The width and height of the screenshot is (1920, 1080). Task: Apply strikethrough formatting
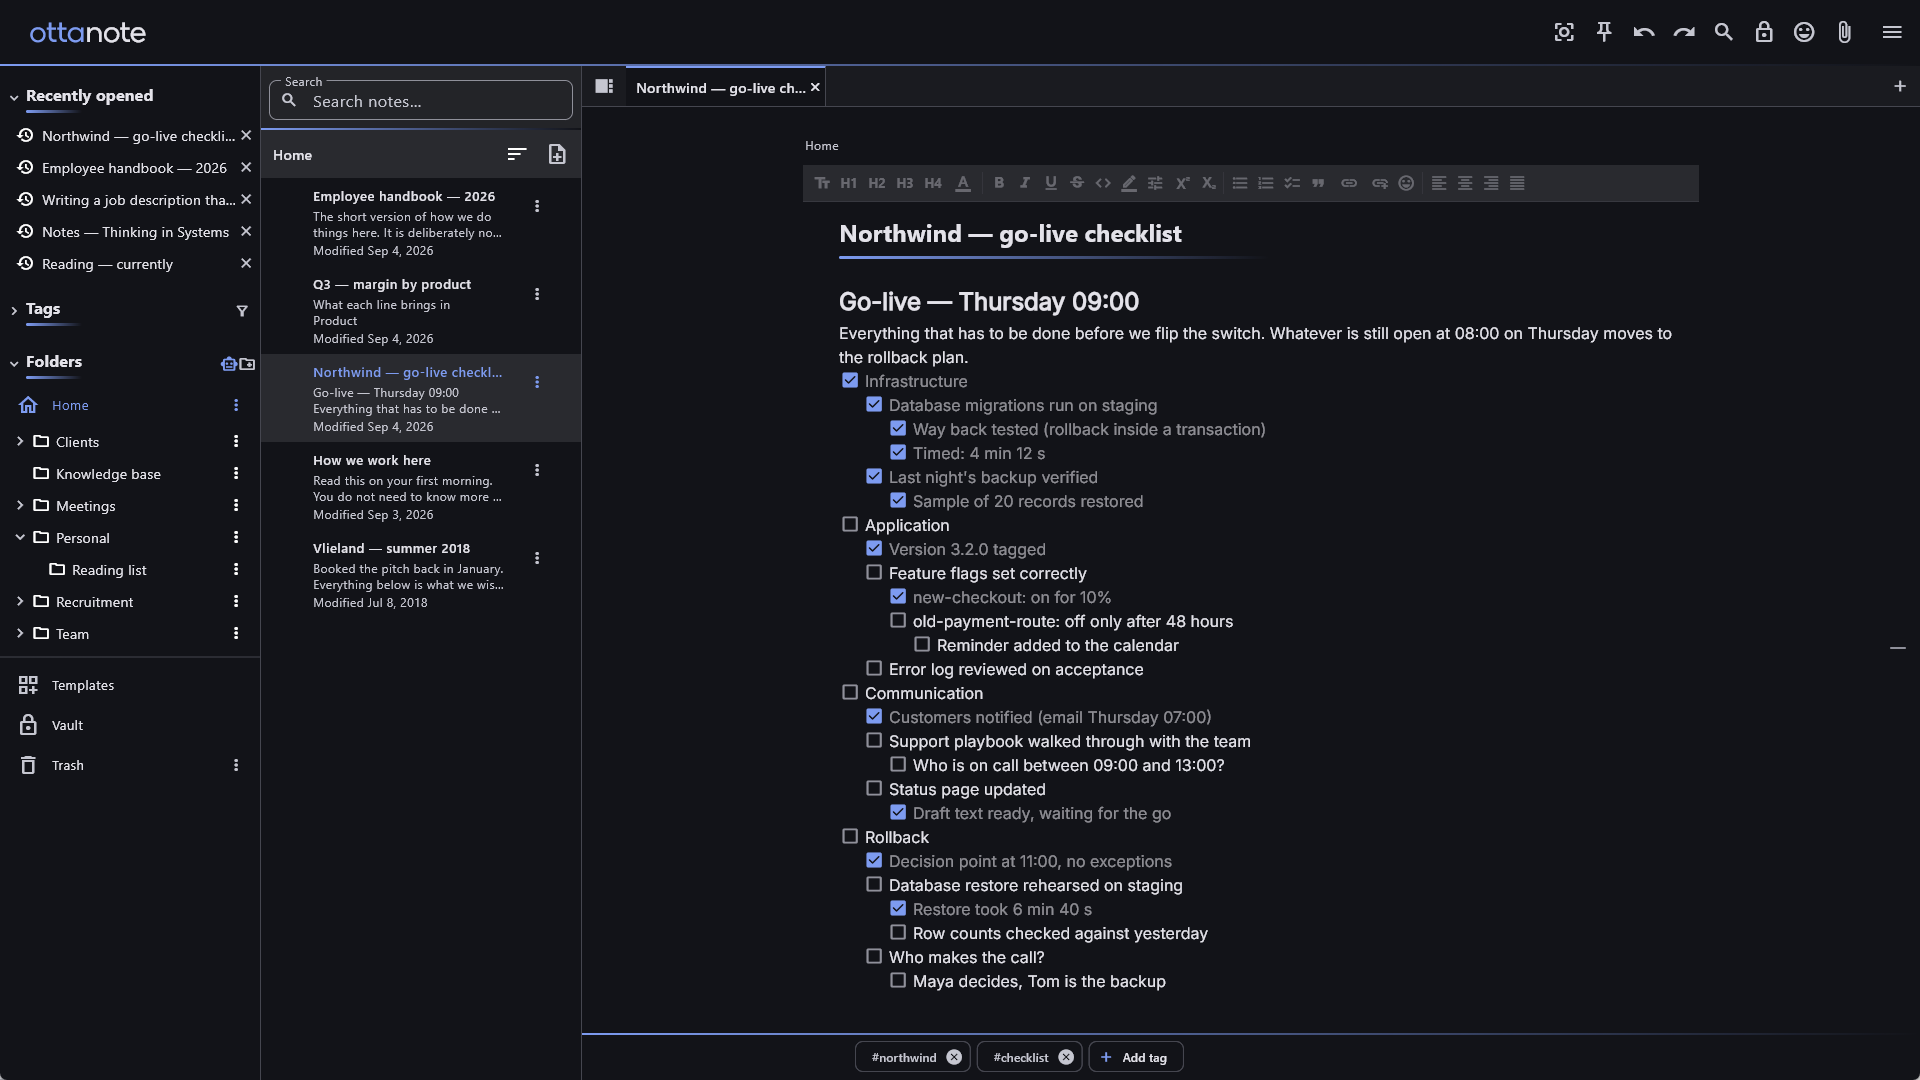point(1077,183)
